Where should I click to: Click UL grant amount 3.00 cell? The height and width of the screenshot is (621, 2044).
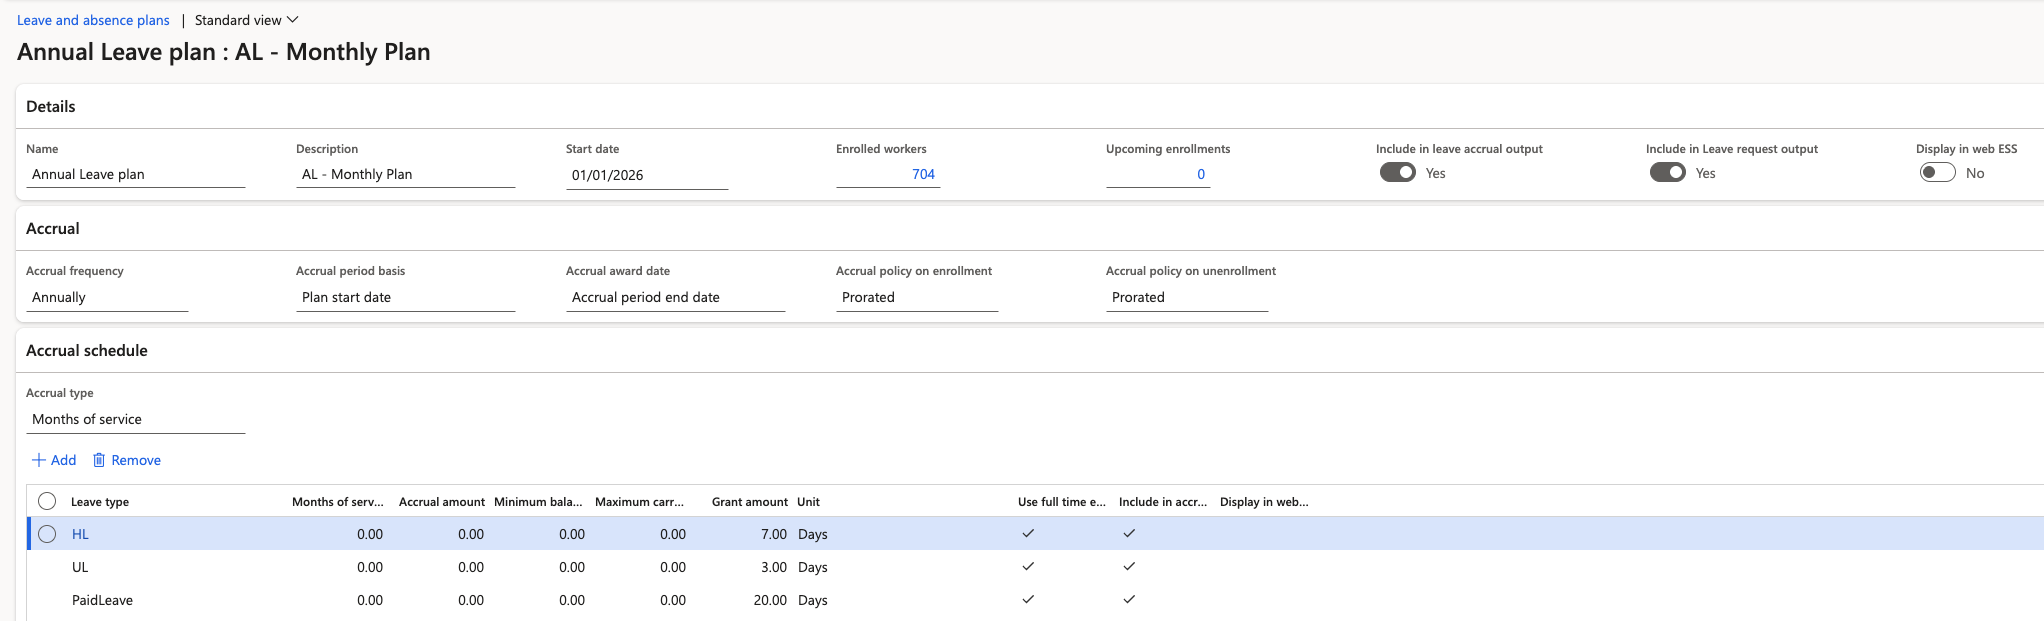click(774, 567)
